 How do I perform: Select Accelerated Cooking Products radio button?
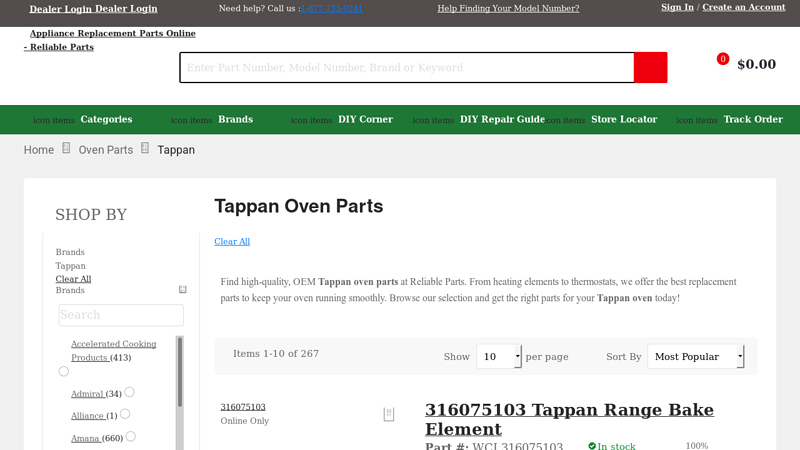pyautogui.click(x=64, y=371)
